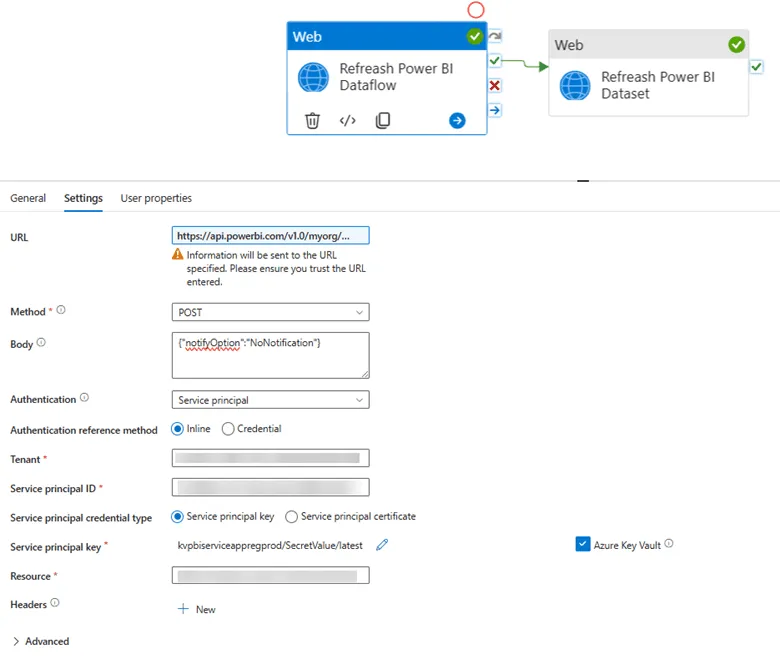780x659 pixels.
Task: Show Method info tooltip icon
Action: tap(61, 310)
